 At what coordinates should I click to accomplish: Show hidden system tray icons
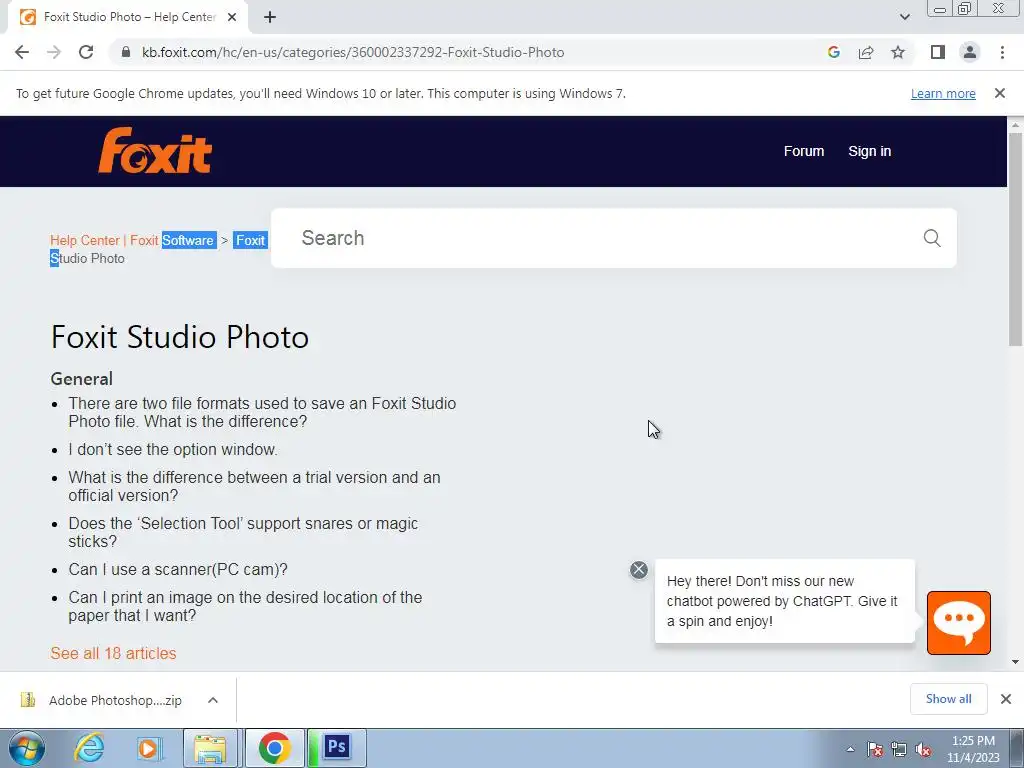click(x=850, y=749)
